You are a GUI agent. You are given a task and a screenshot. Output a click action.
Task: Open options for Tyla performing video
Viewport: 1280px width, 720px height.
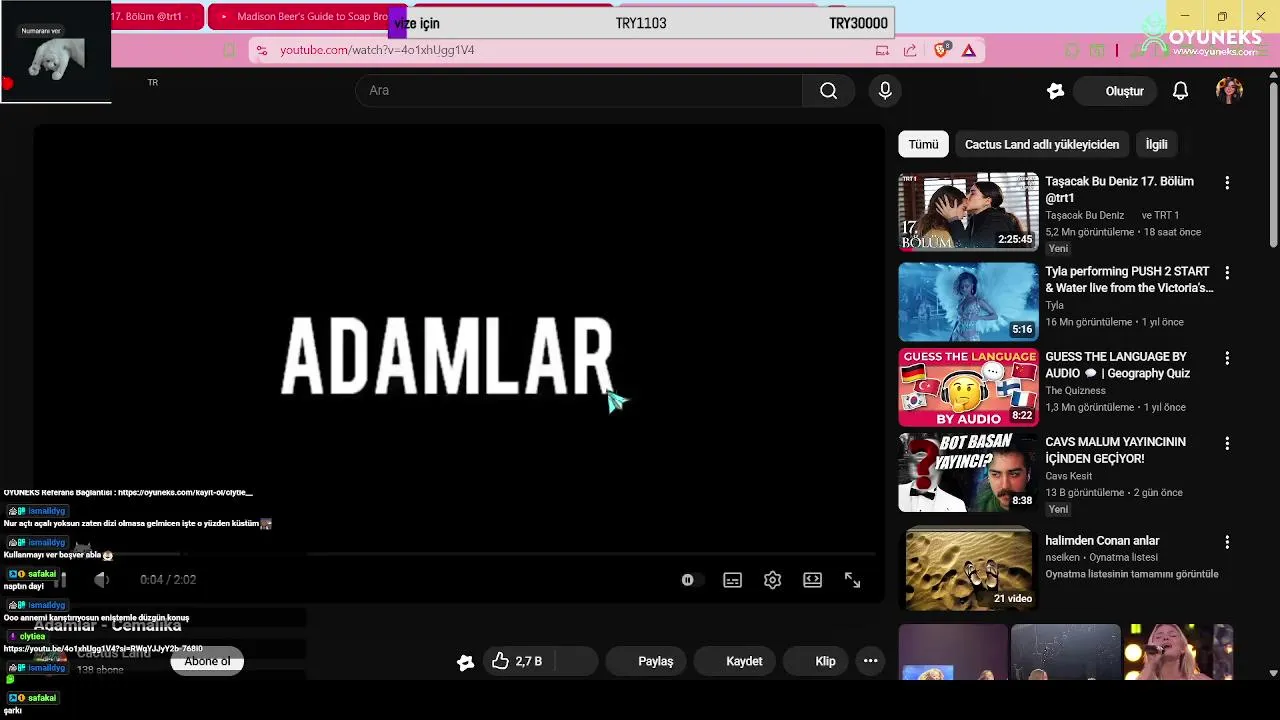click(x=1227, y=272)
